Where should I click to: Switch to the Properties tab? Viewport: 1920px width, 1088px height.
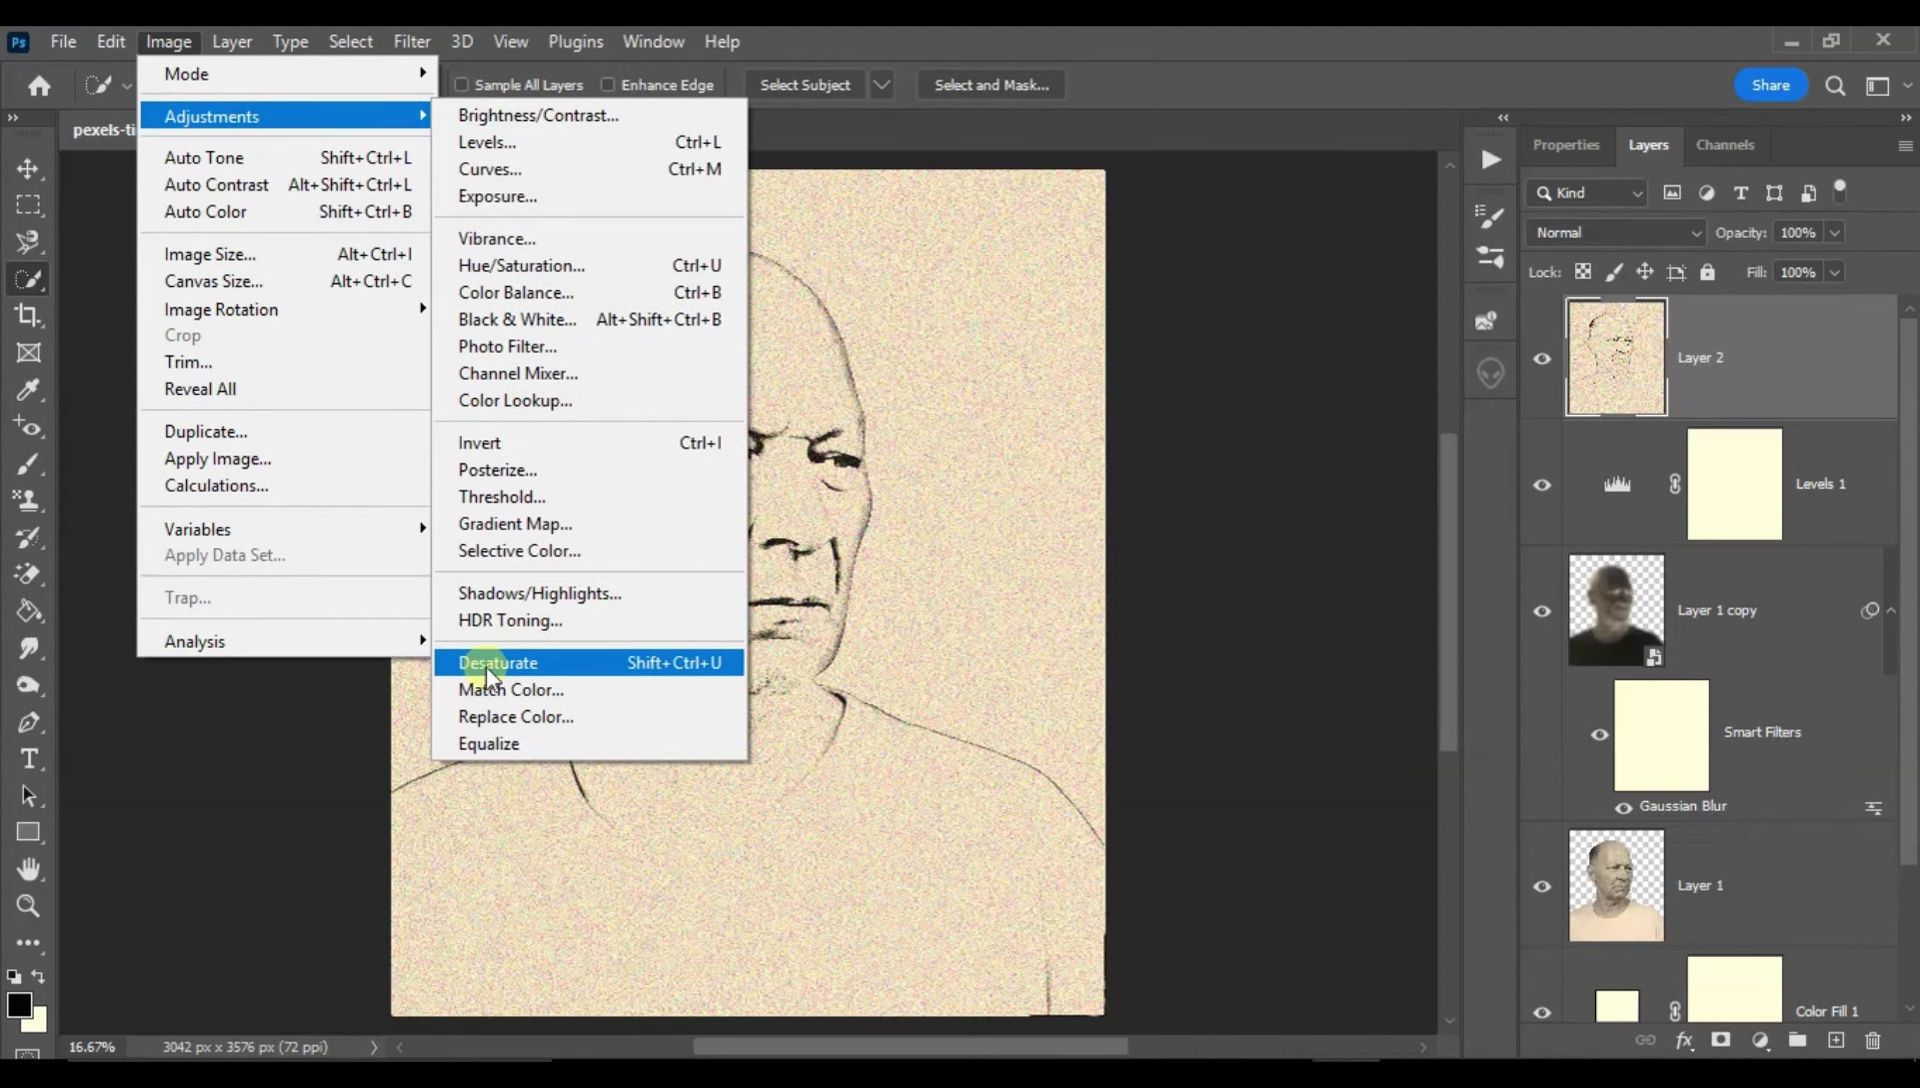coord(1566,145)
